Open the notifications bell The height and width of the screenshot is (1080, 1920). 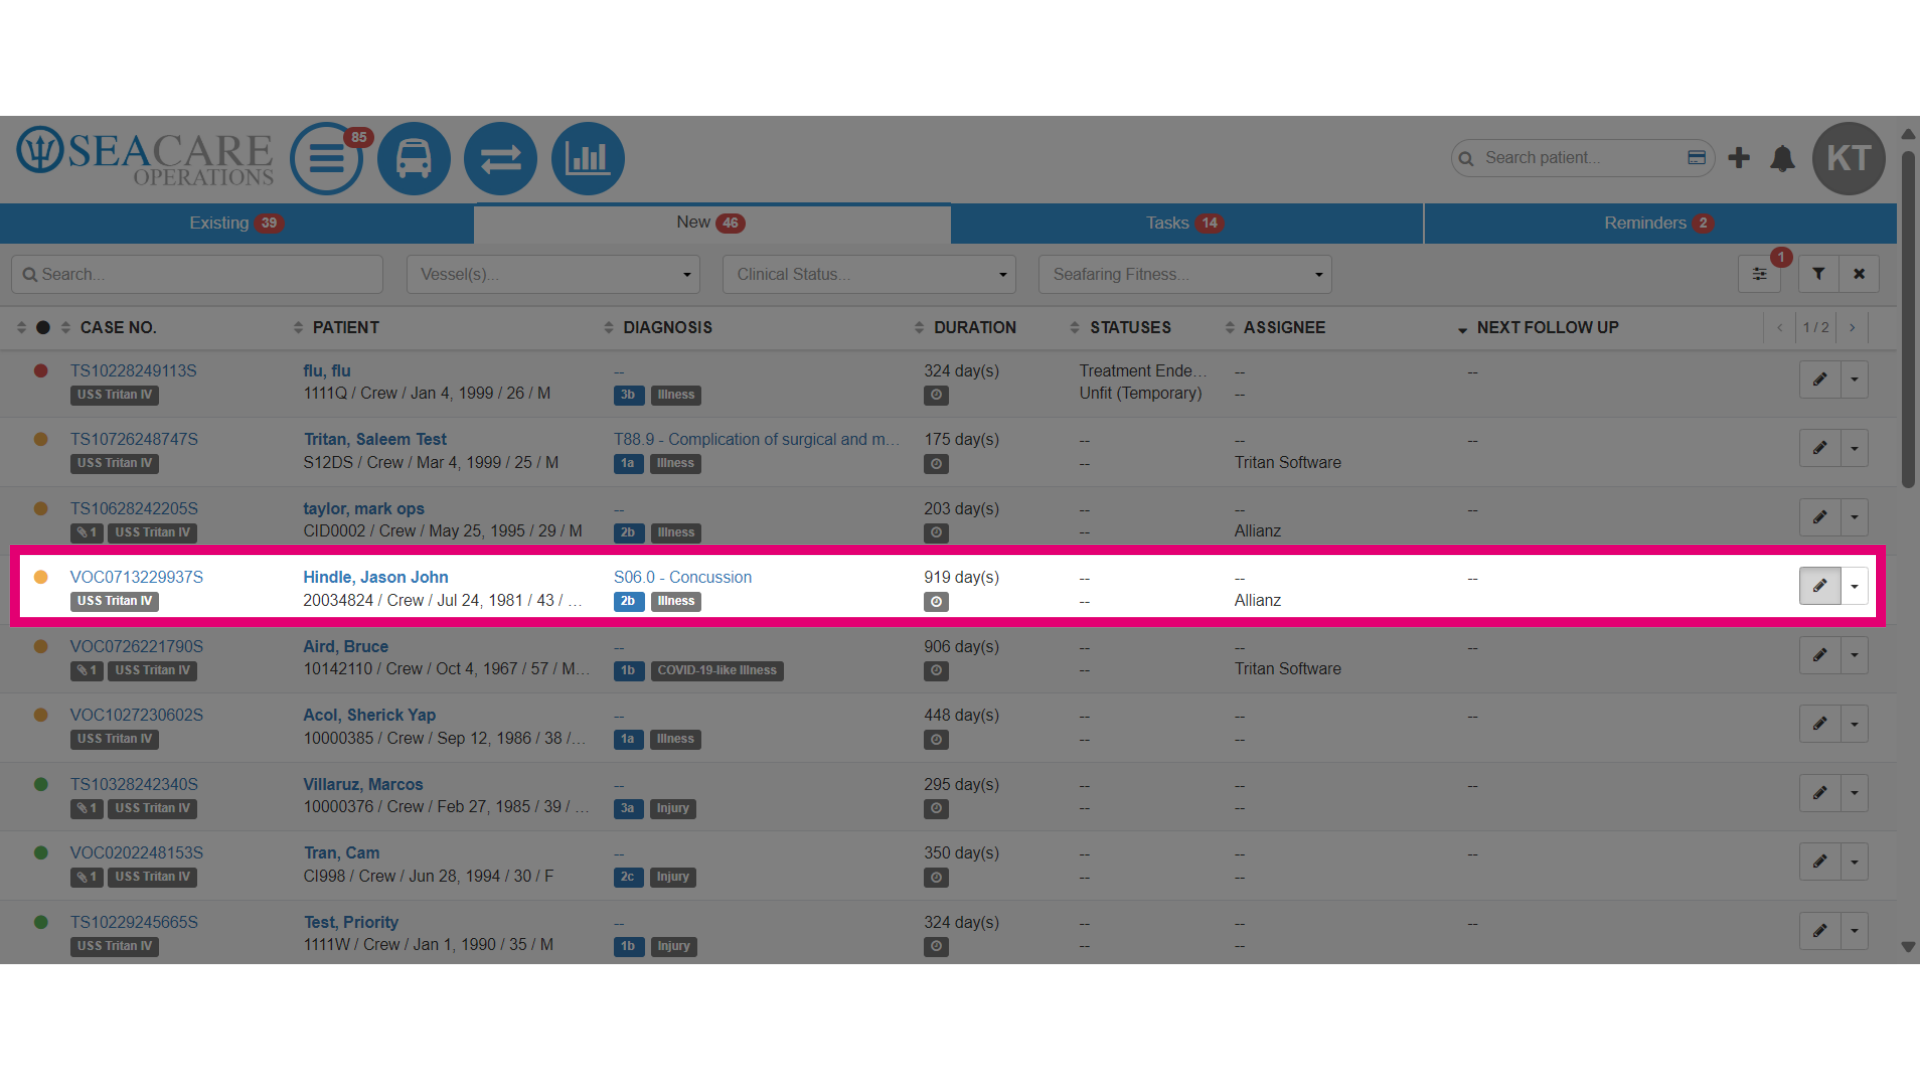point(1783,158)
